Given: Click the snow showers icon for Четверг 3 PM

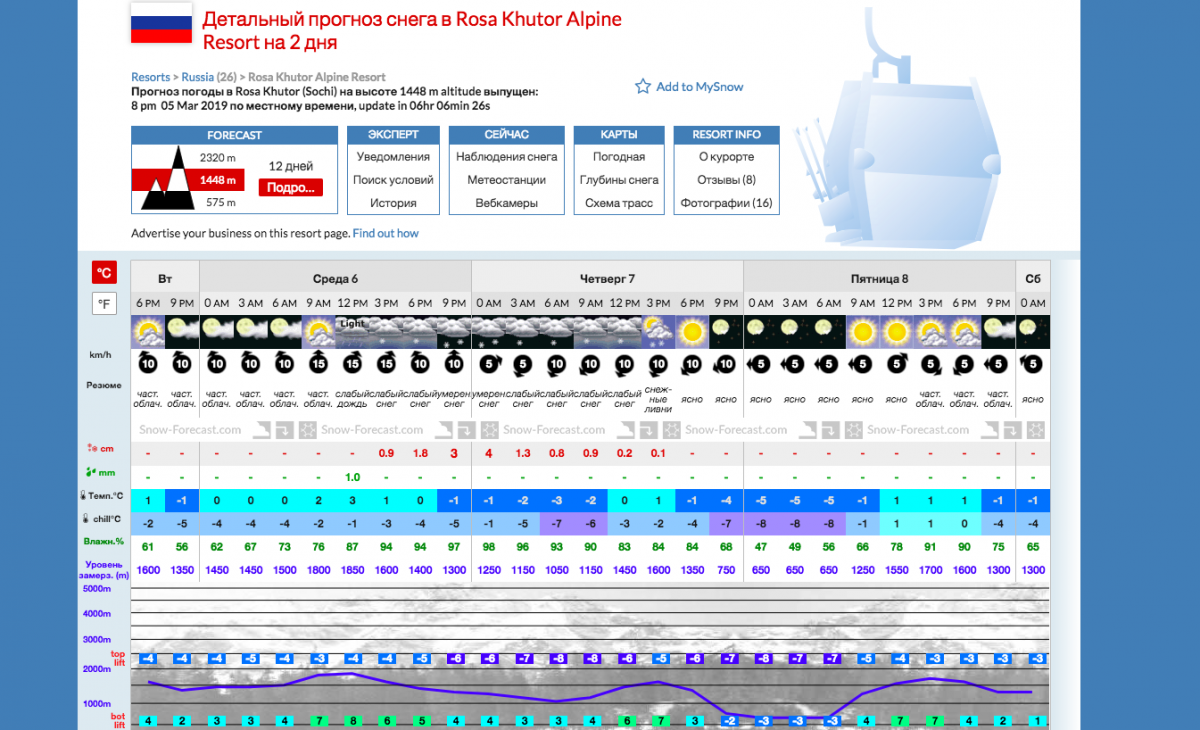Looking at the screenshot, I should coord(658,330).
